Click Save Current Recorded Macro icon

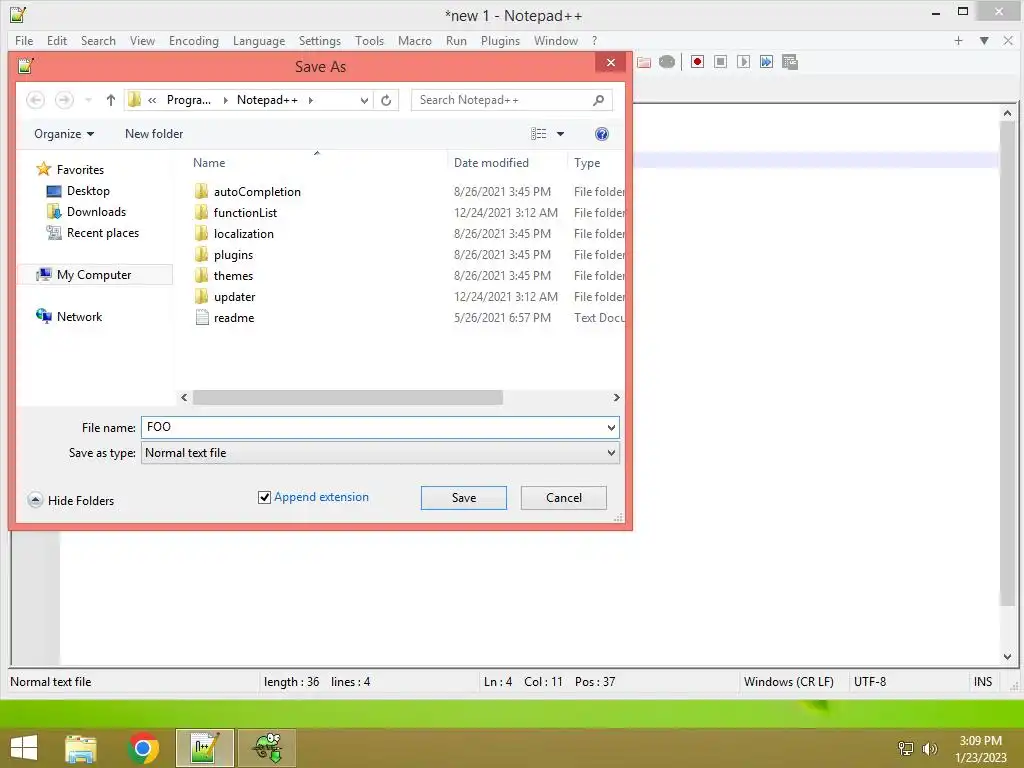tap(790, 62)
